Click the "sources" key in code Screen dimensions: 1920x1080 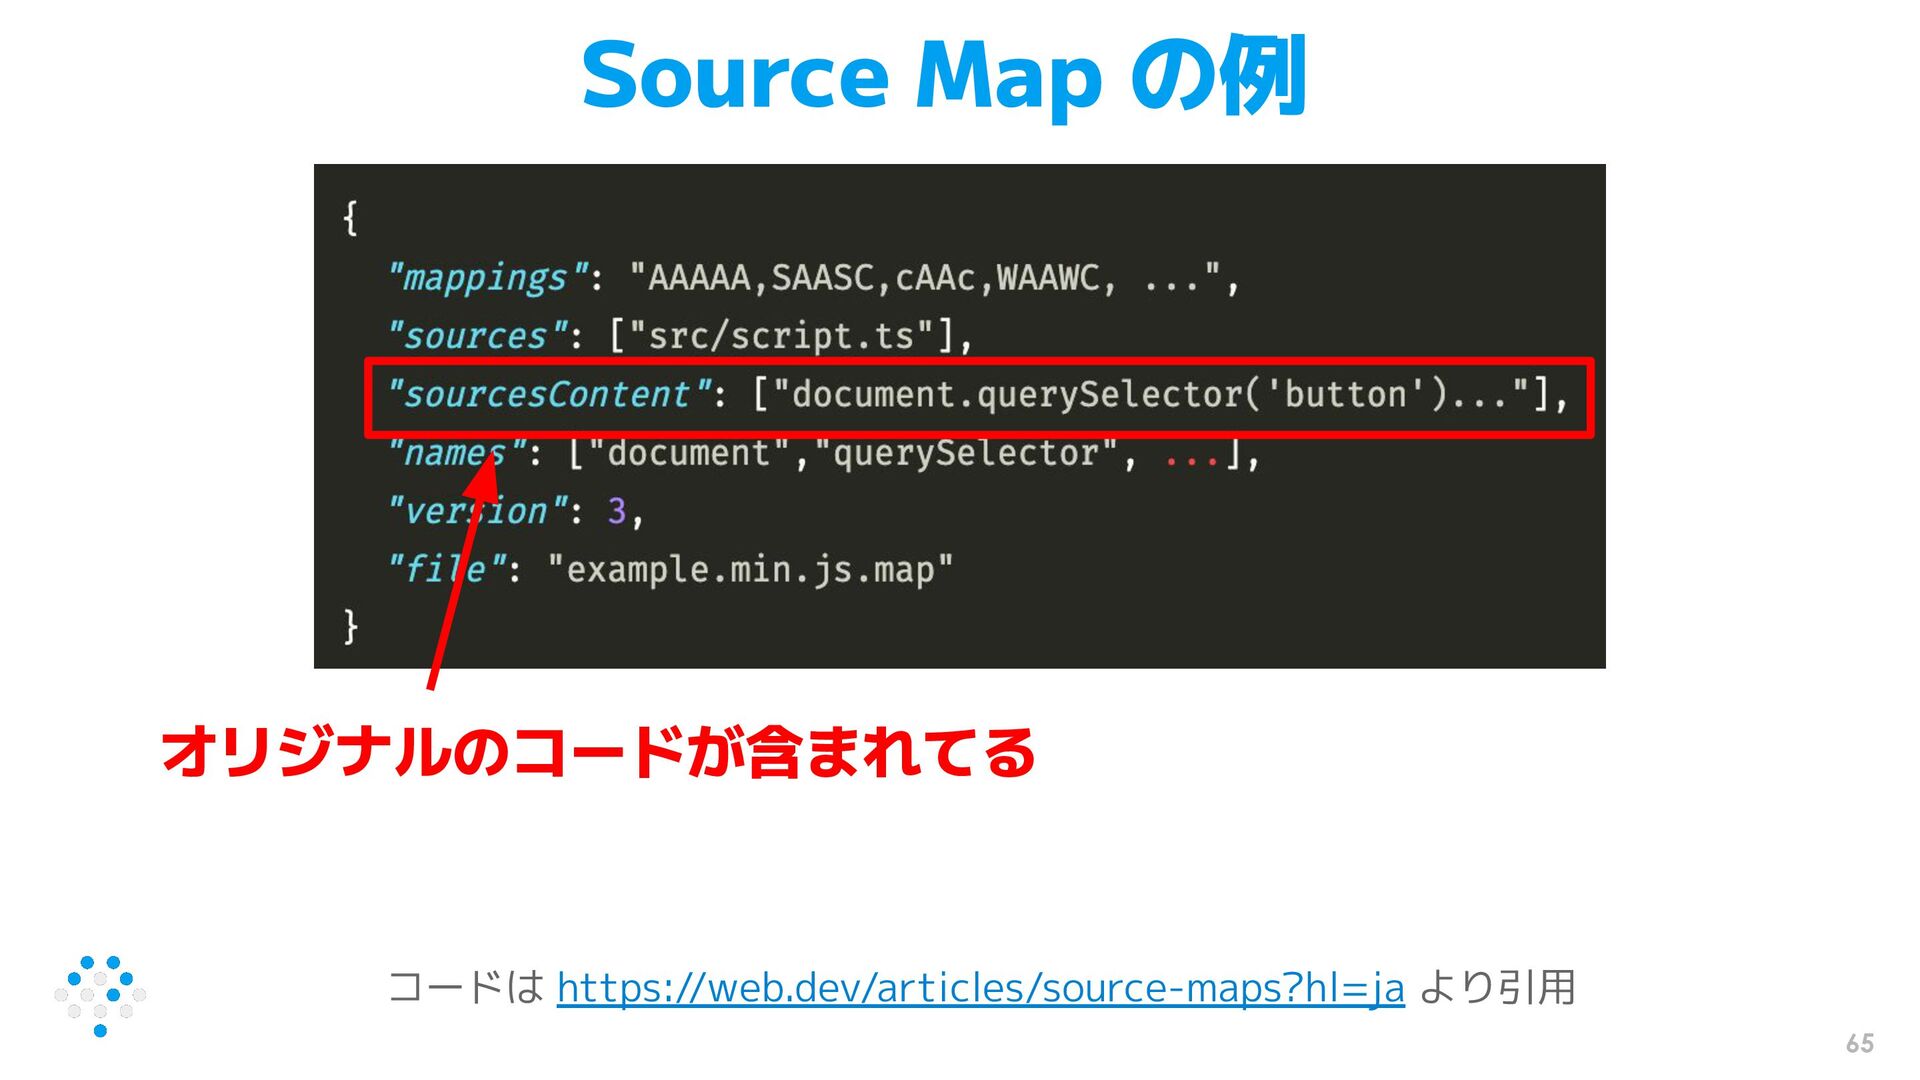click(x=477, y=335)
